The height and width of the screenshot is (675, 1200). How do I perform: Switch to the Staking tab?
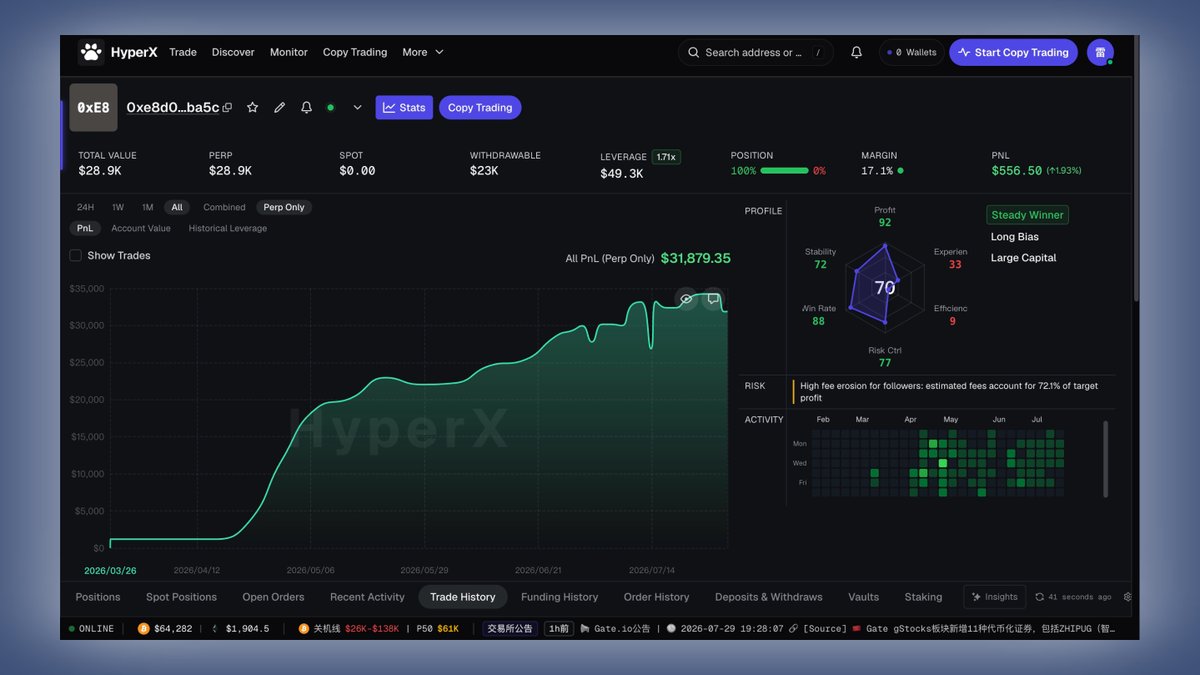(x=924, y=597)
